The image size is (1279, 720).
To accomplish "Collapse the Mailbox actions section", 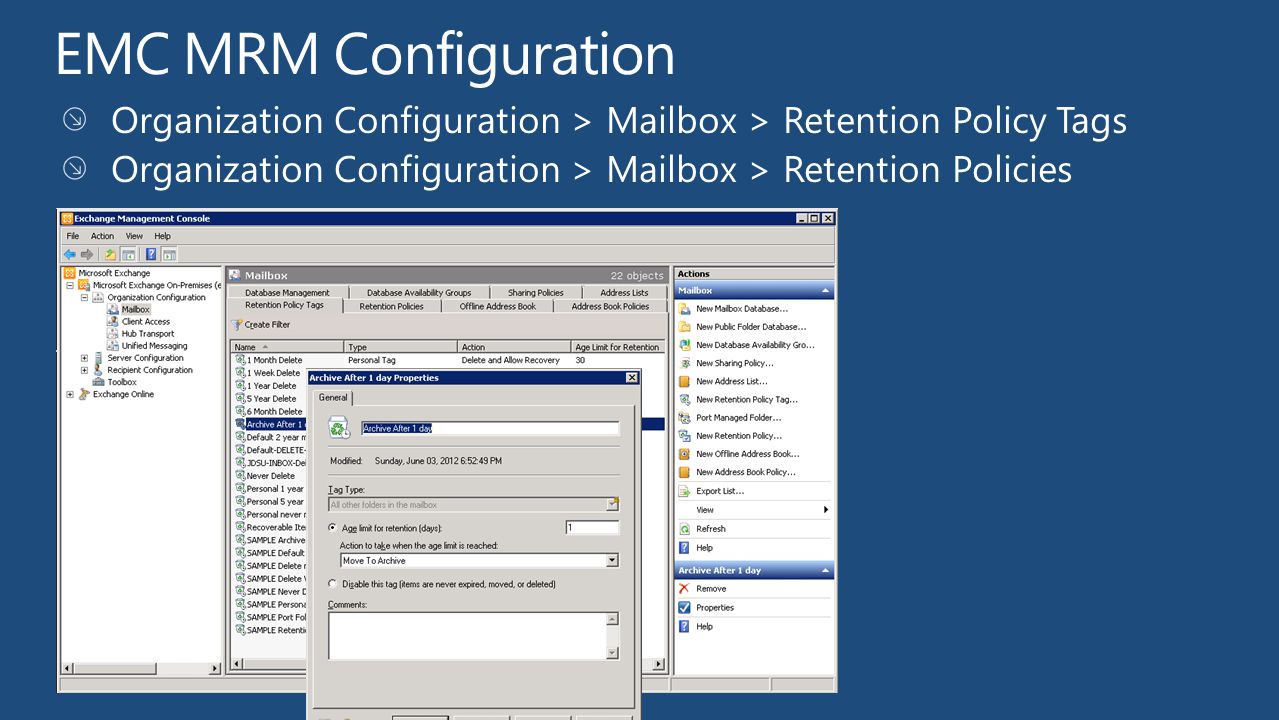I will click(826, 291).
